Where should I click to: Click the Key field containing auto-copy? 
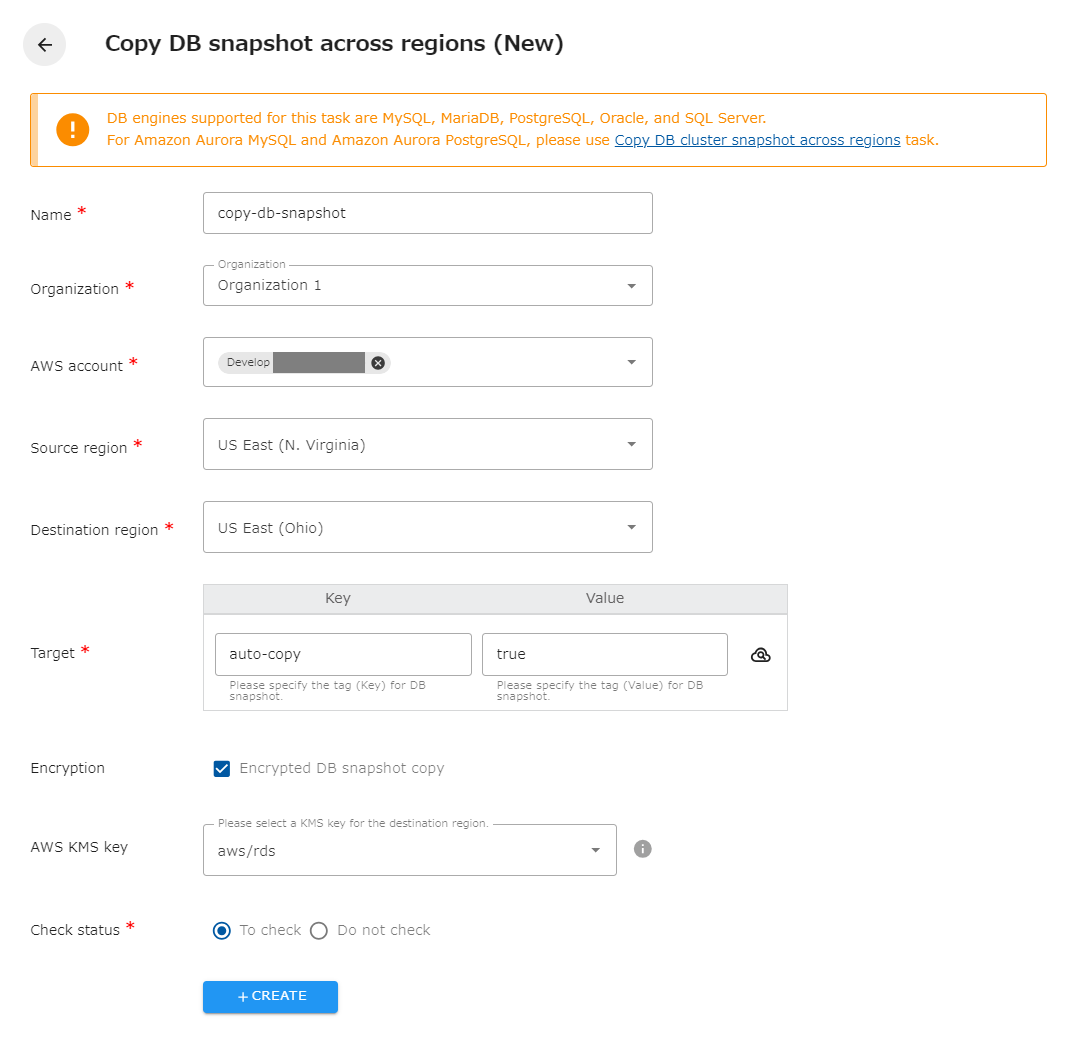[x=343, y=654]
